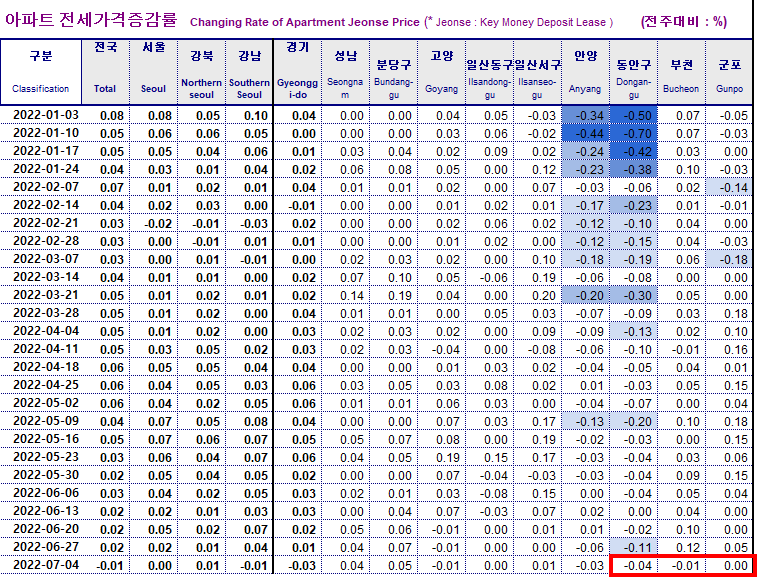Select Dongan-gu value -0.50 for 2022-01-03
This screenshot has width=757, height=577.
click(633, 115)
